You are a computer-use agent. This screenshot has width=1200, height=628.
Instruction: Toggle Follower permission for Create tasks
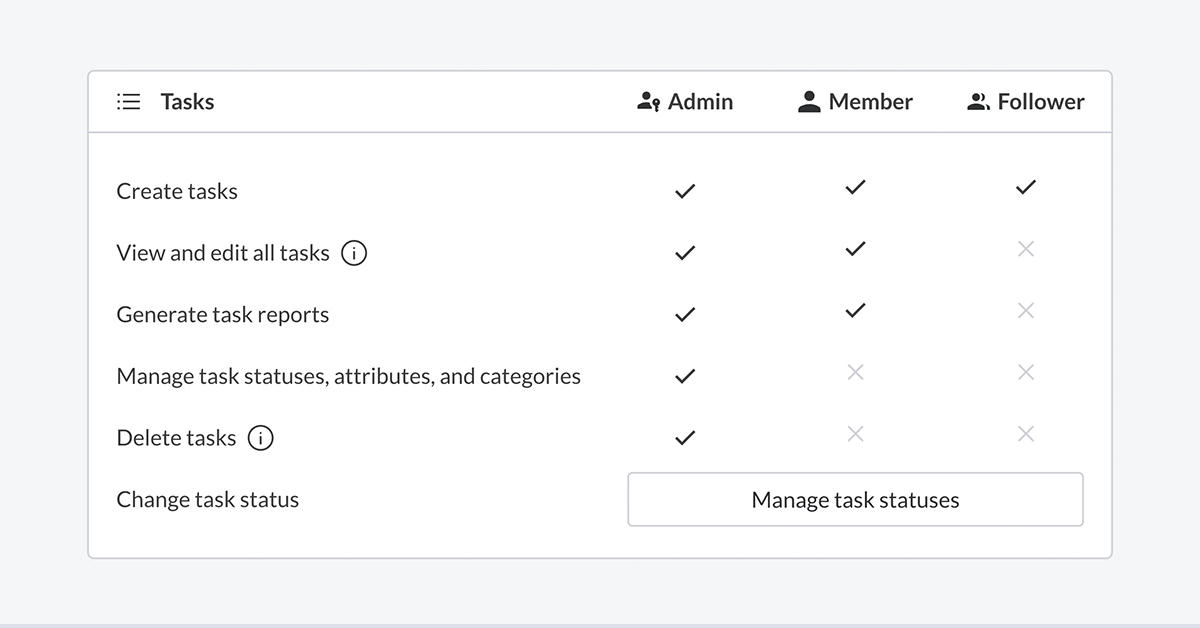coord(1025,186)
